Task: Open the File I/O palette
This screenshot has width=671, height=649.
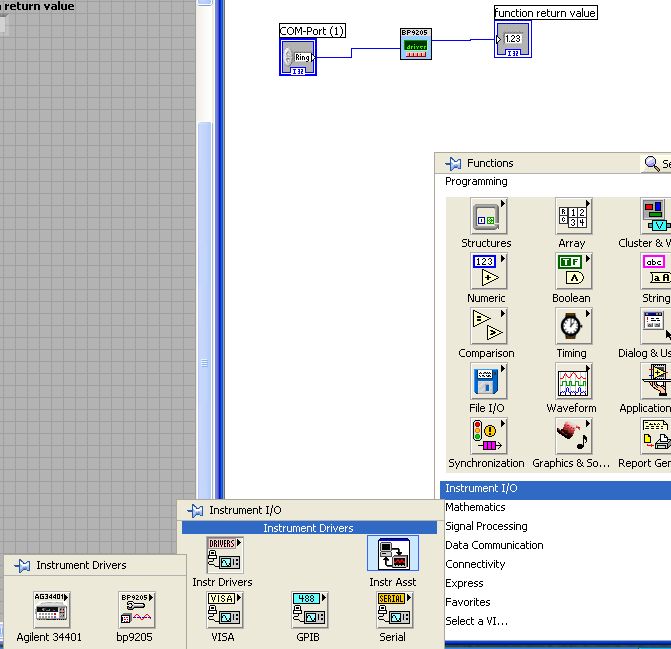Action: [488, 381]
